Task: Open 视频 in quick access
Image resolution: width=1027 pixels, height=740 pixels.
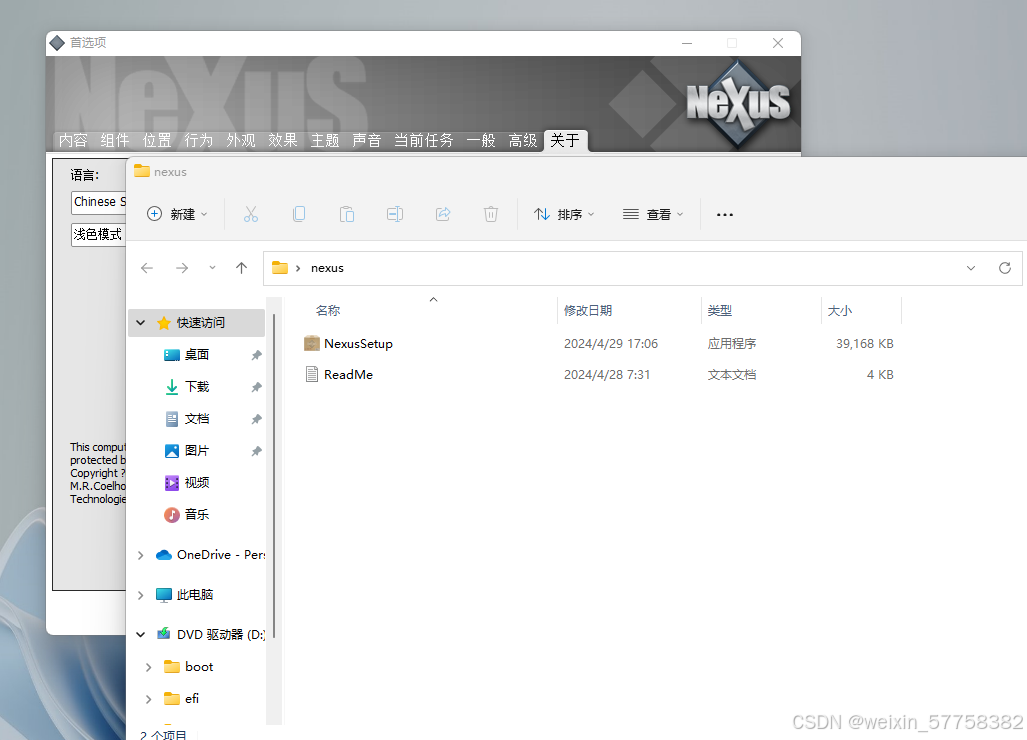Action: [x=196, y=483]
